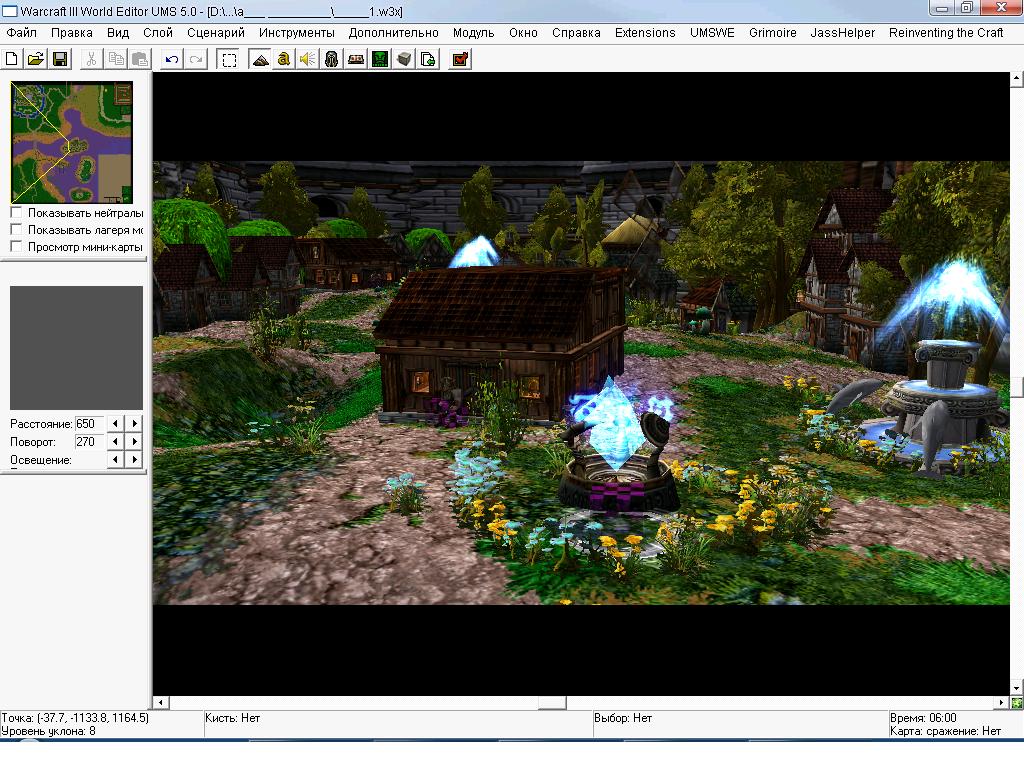The height and width of the screenshot is (768, 1024).
Task: Enable the Показывать нейтралы checkbox
Action: 16,212
